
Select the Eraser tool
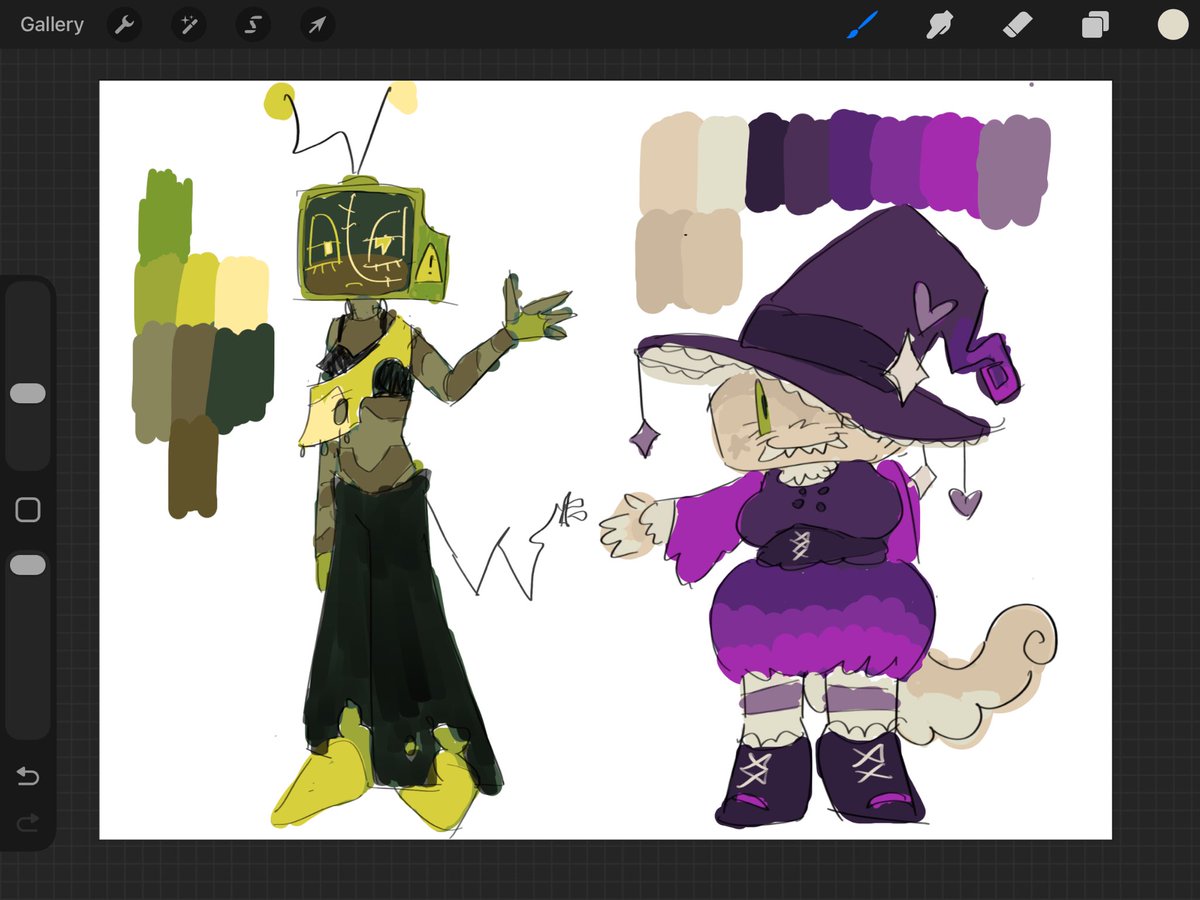click(x=1016, y=25)
